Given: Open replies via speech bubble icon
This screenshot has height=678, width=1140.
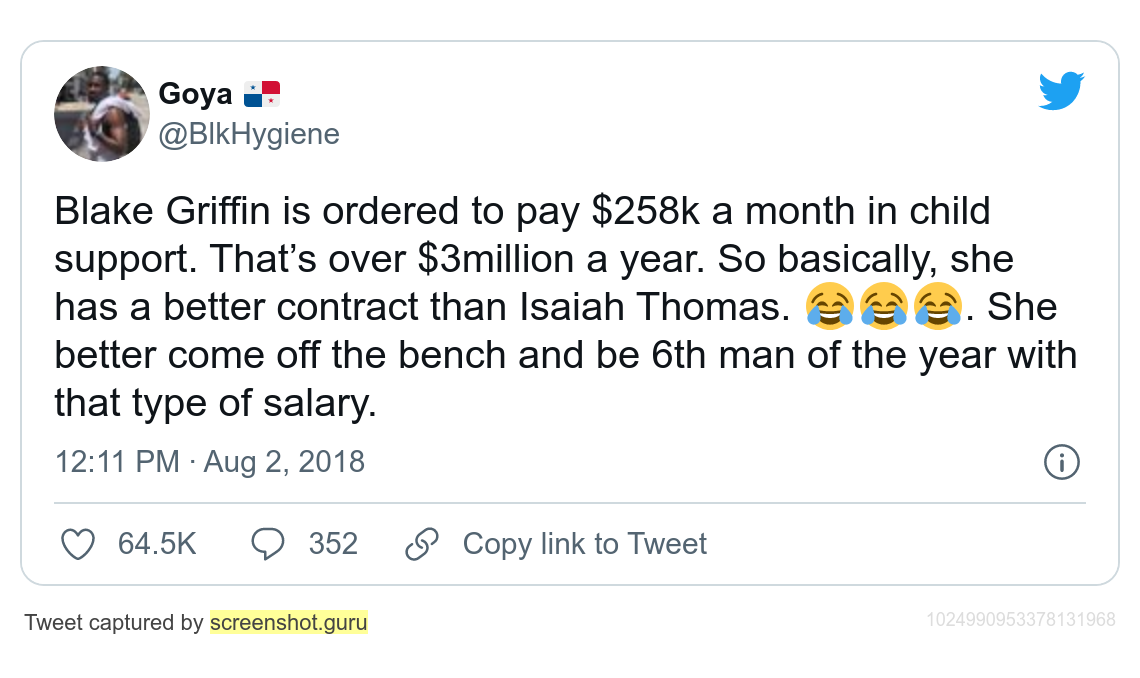Looking at the screenshot, I should [268, 544].
